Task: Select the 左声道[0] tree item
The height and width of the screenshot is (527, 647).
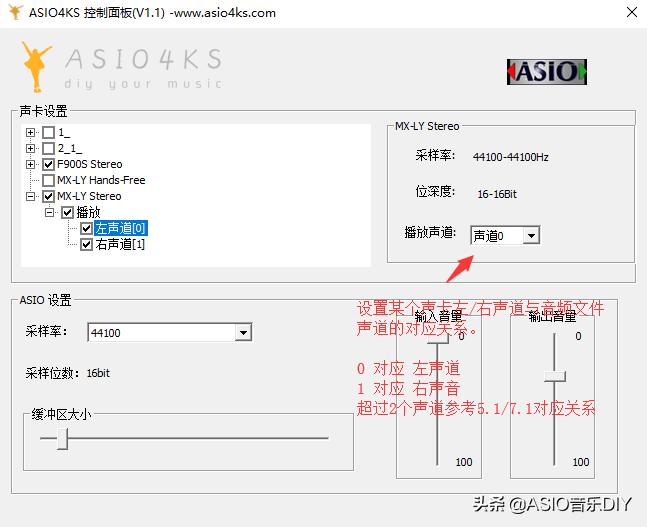Action: [x=120, y=228]
